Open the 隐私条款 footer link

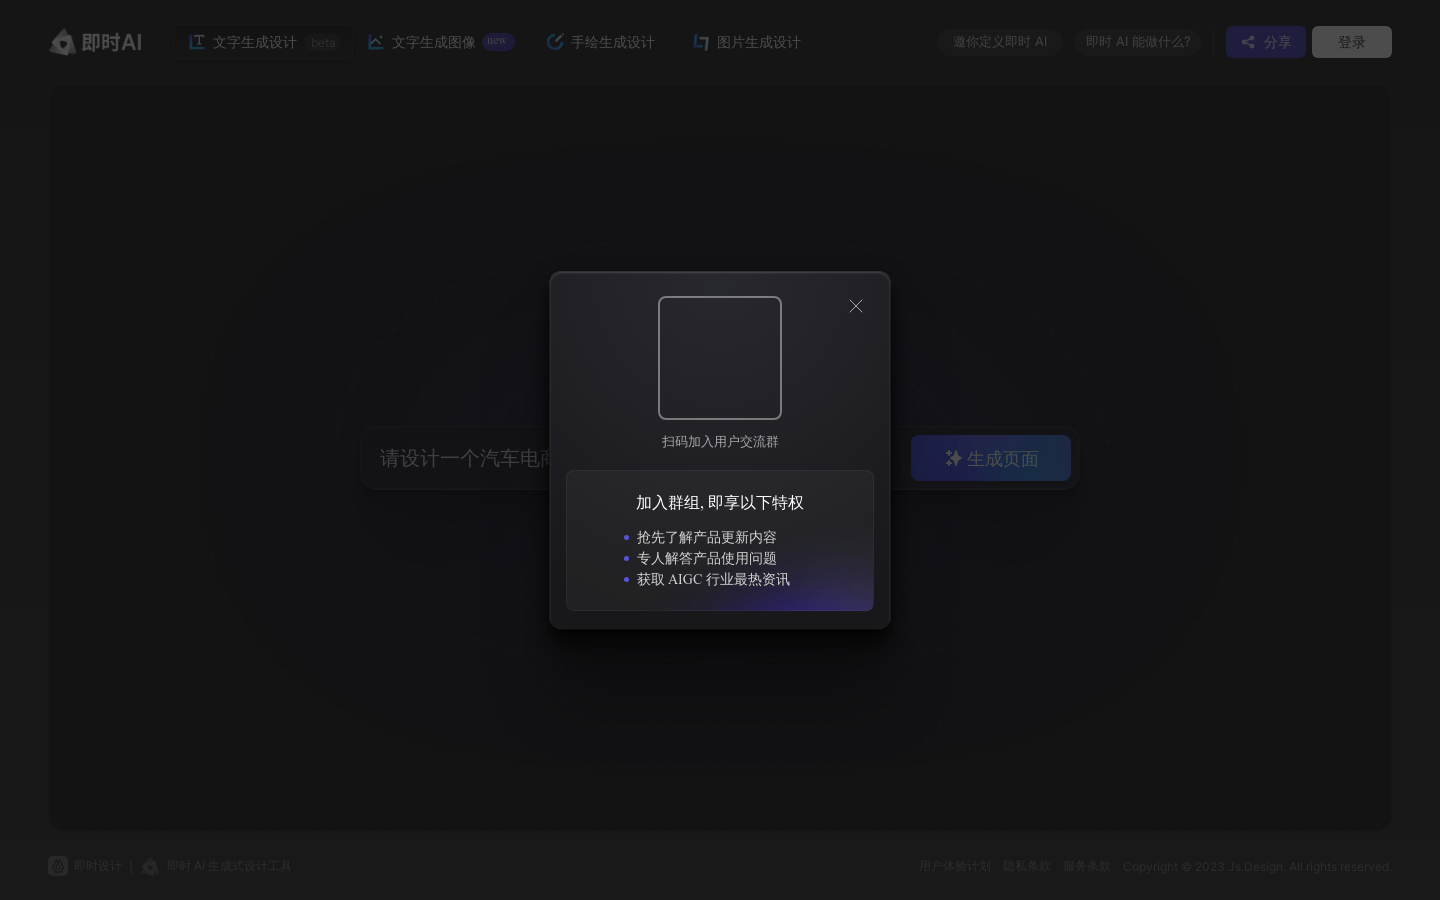coord(1027,866)
